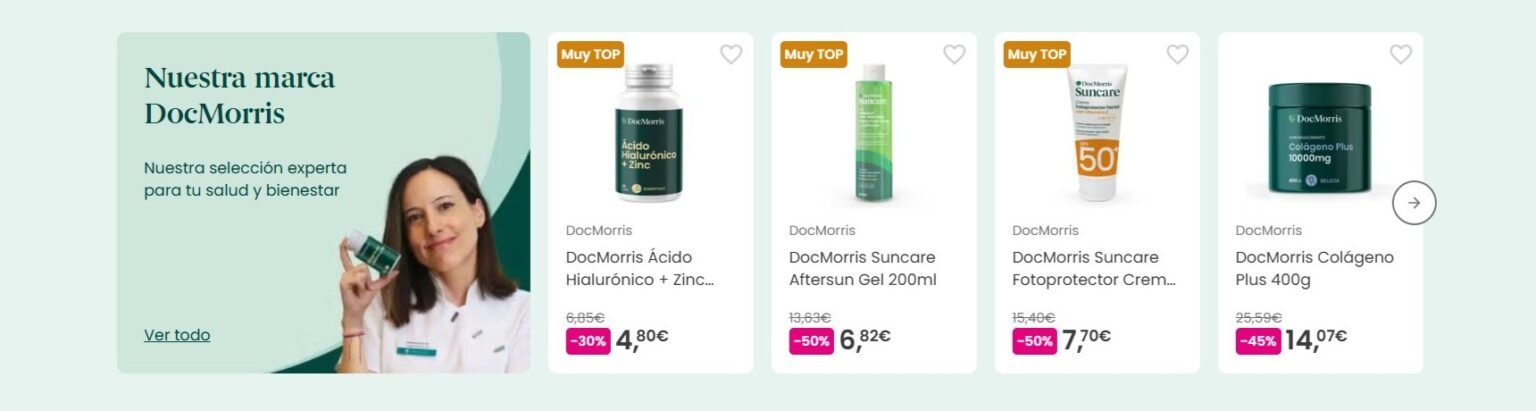Image resolution: width=1536 pixels, height=411 pixels.
Task: View the SPF 50 Fotoprotector tube image
Action: coord(1097,133)
